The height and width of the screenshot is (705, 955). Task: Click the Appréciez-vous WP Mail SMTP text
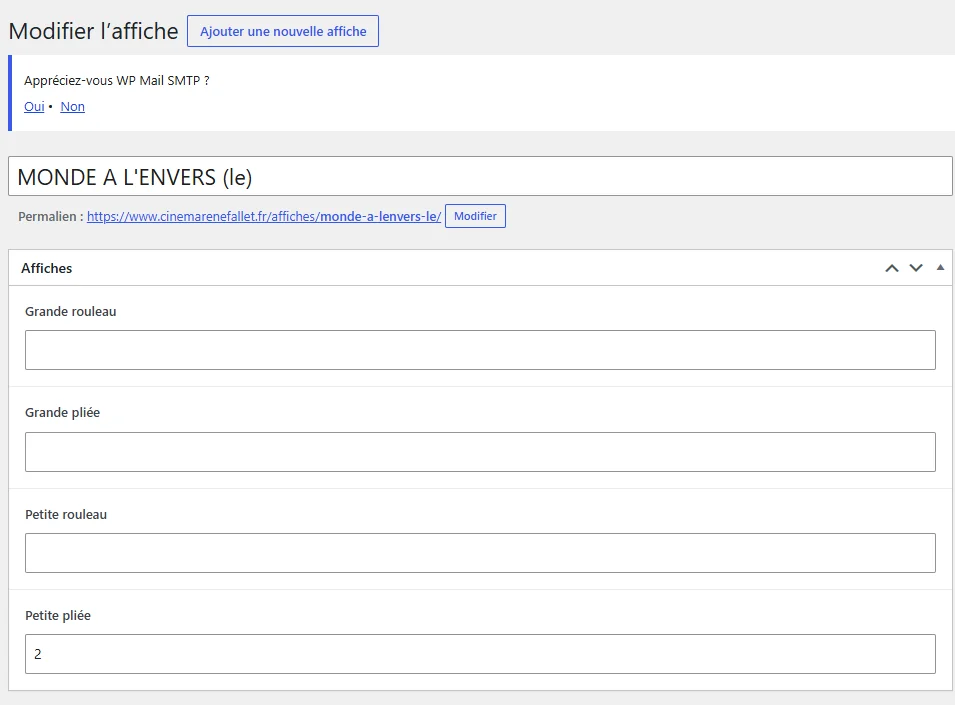(x=117, y=80)
